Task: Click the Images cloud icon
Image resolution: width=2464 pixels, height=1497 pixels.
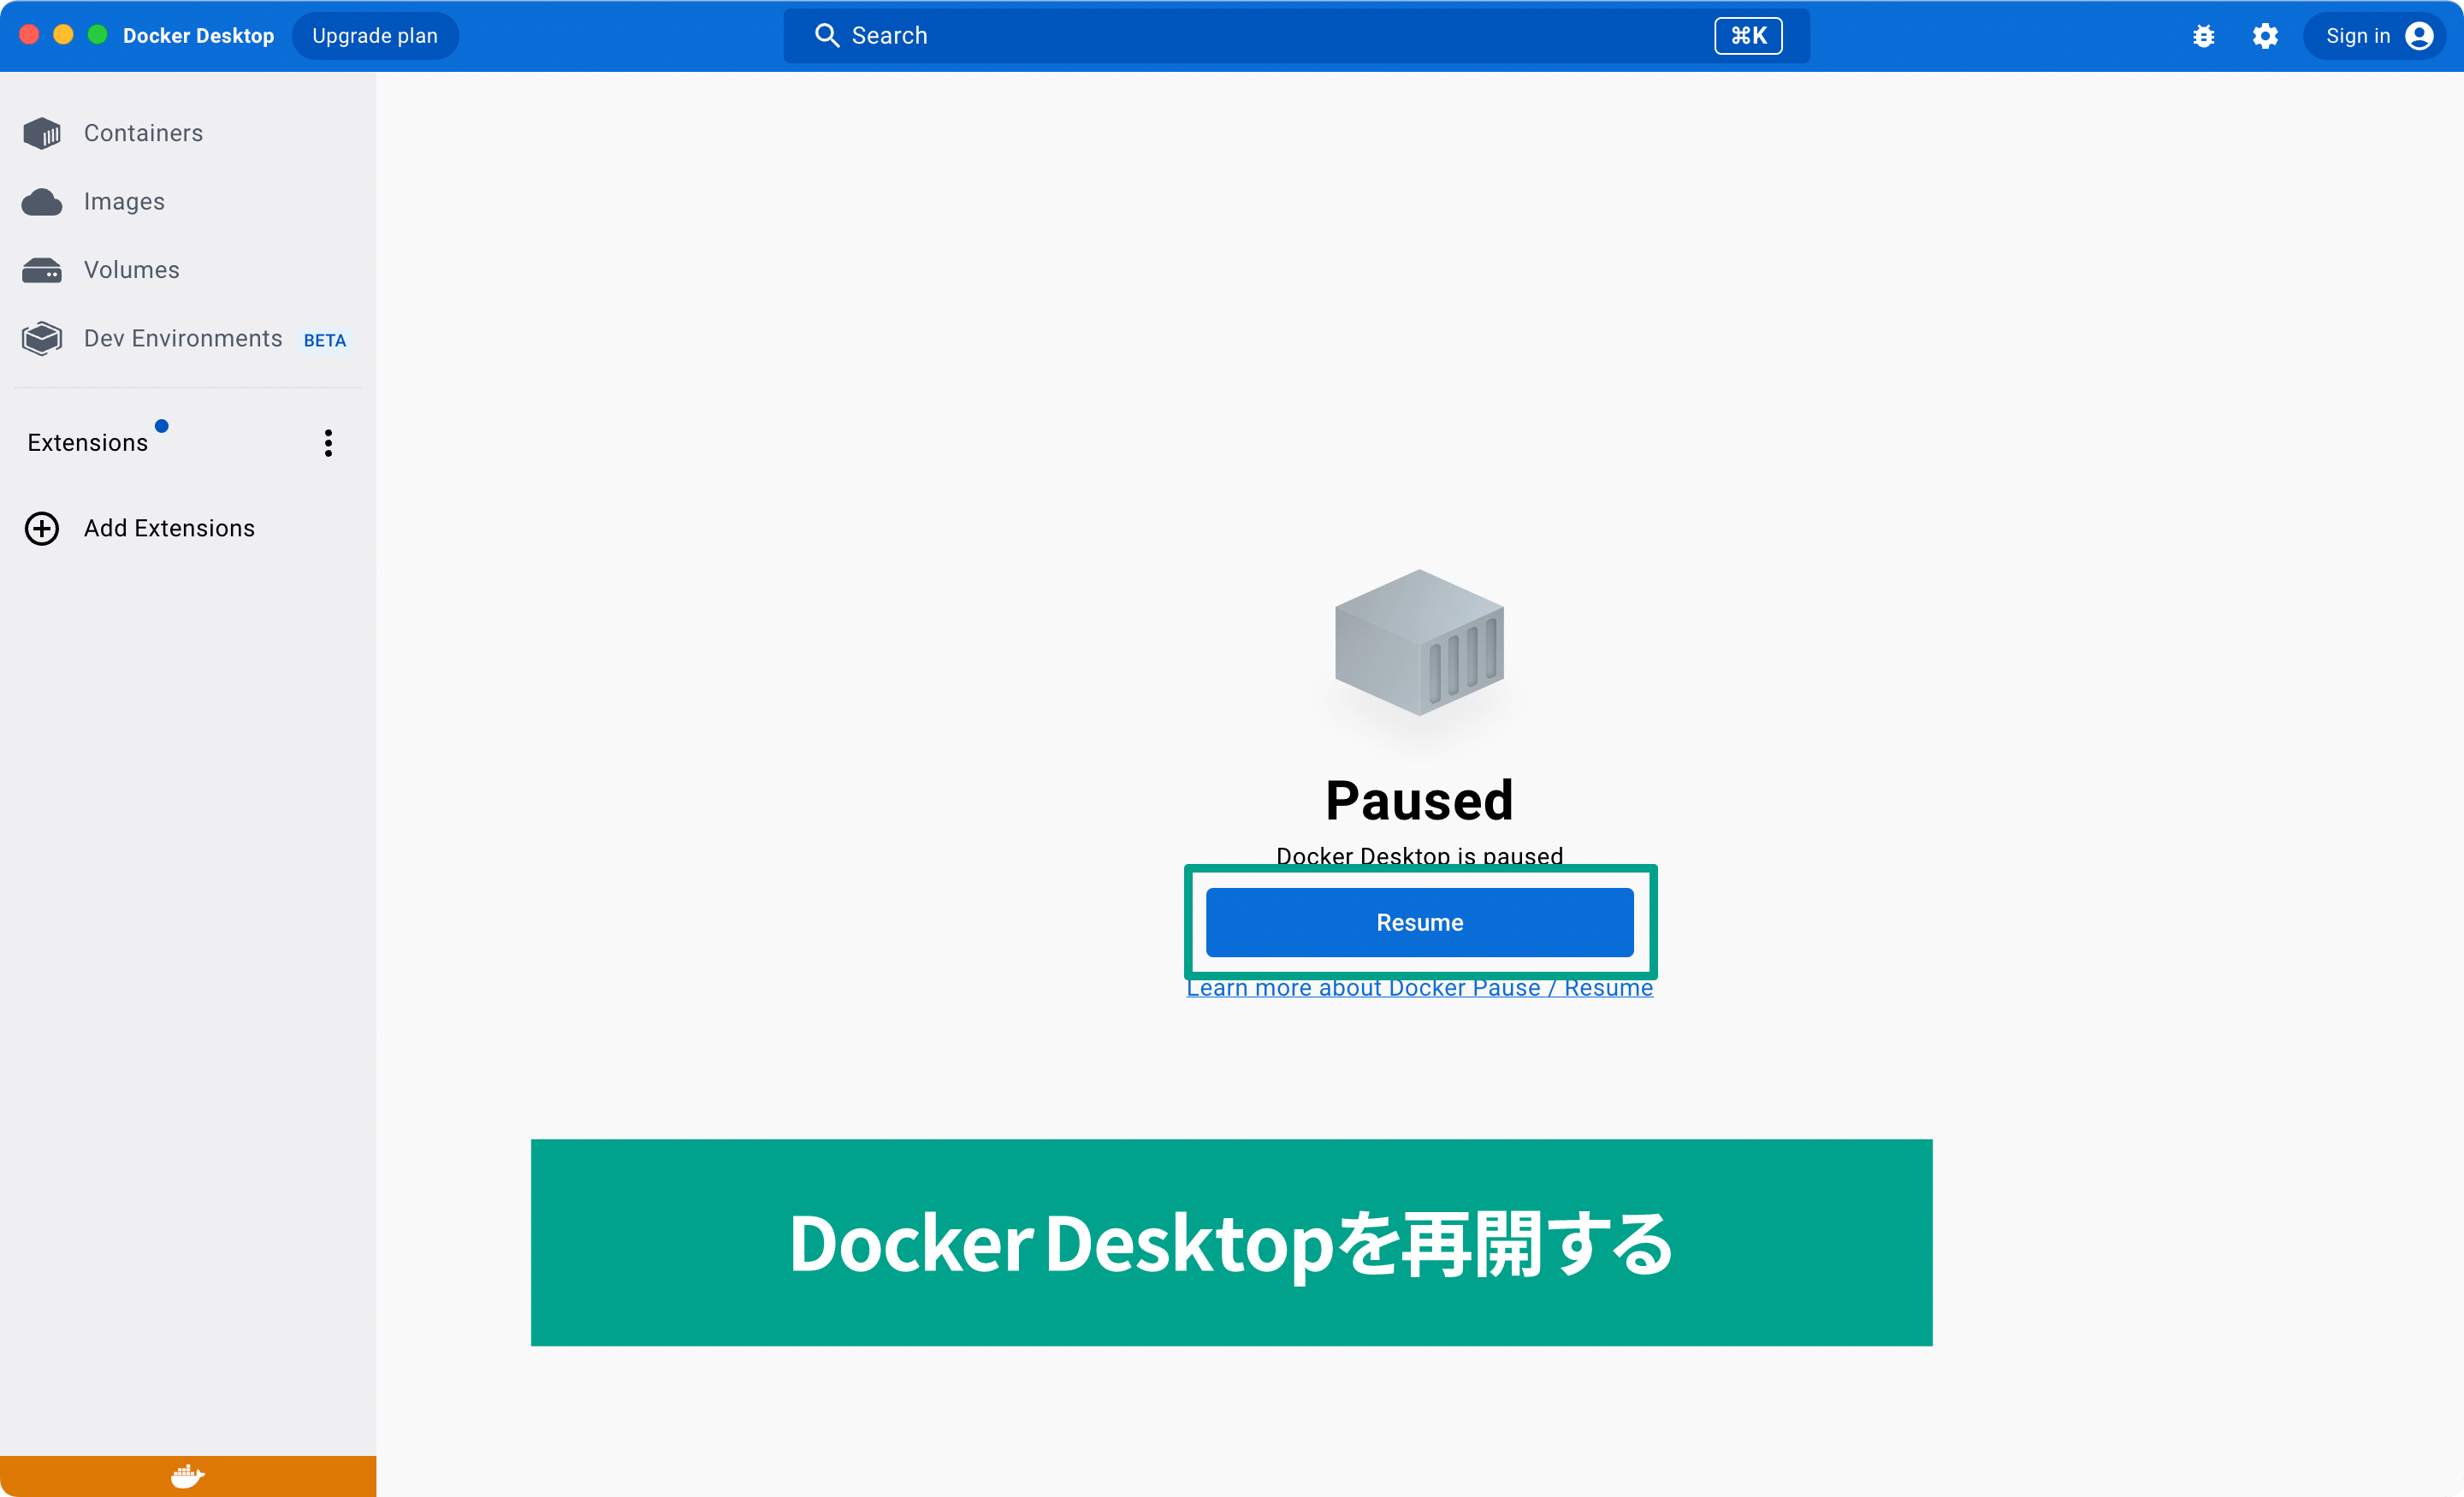Action: coord(42,202)
